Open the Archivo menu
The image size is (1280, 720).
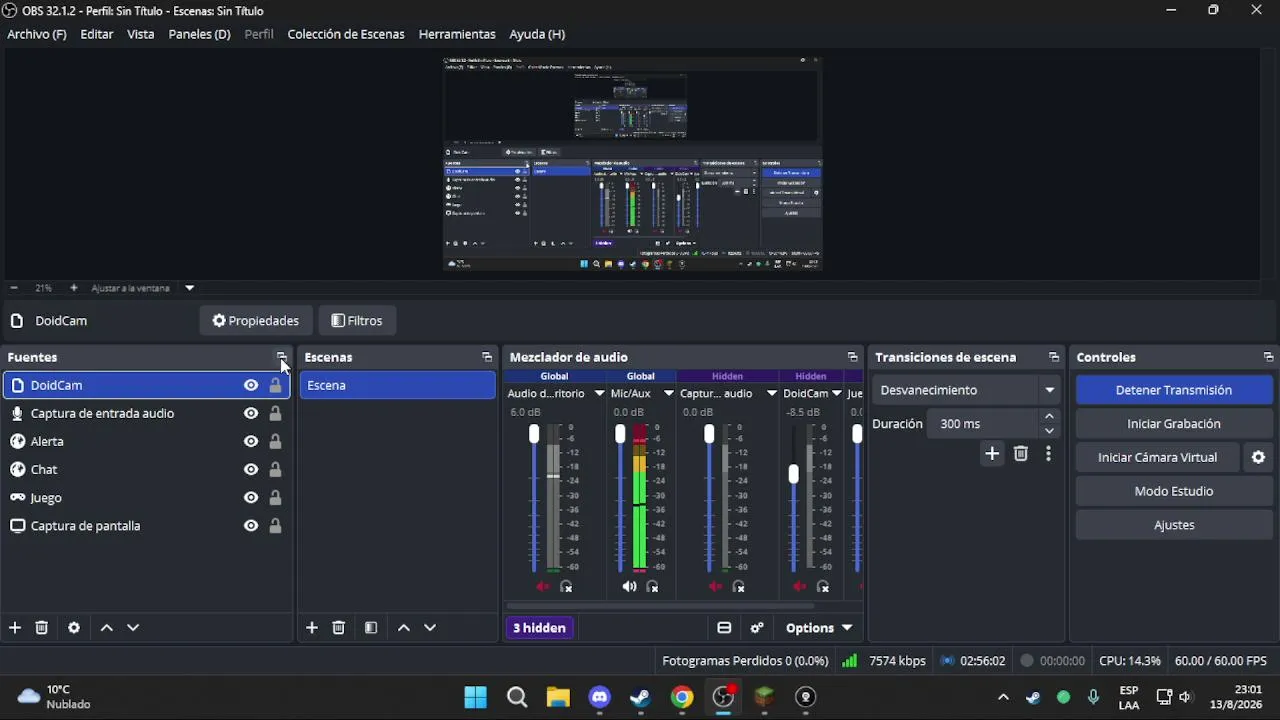[37, 34]
